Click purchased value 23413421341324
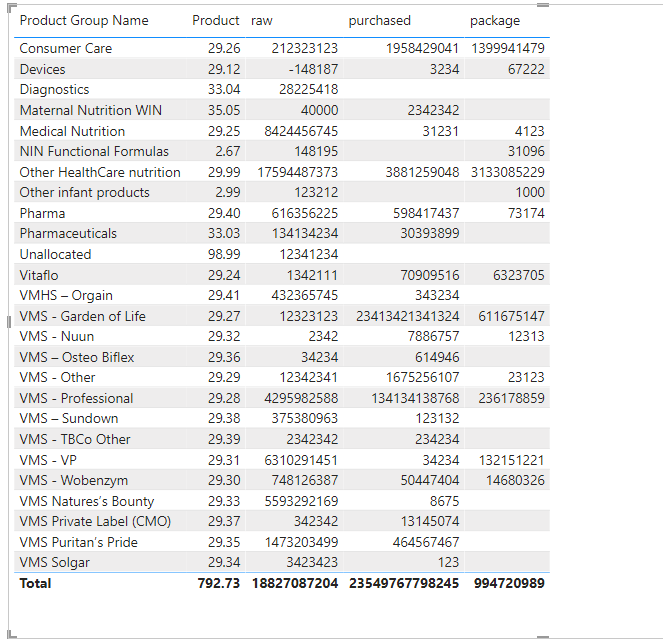Image resolution: width=663 pixels, height=639 pixels. (407, 316)
